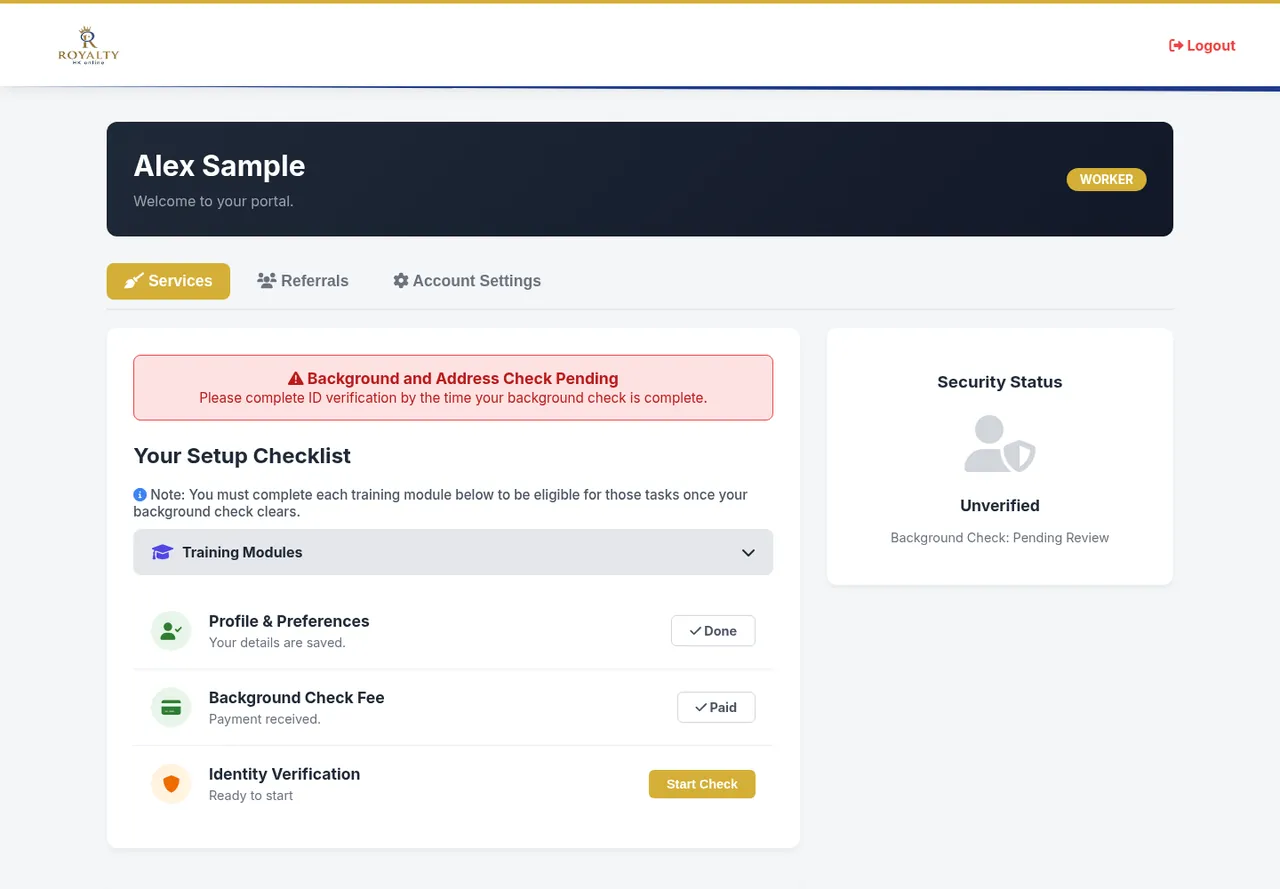The width and height of the screenshot is (1280, 889).
Task: Click the Profile & Preferences title
Action: pyautogui.click(x=289, y=621)
